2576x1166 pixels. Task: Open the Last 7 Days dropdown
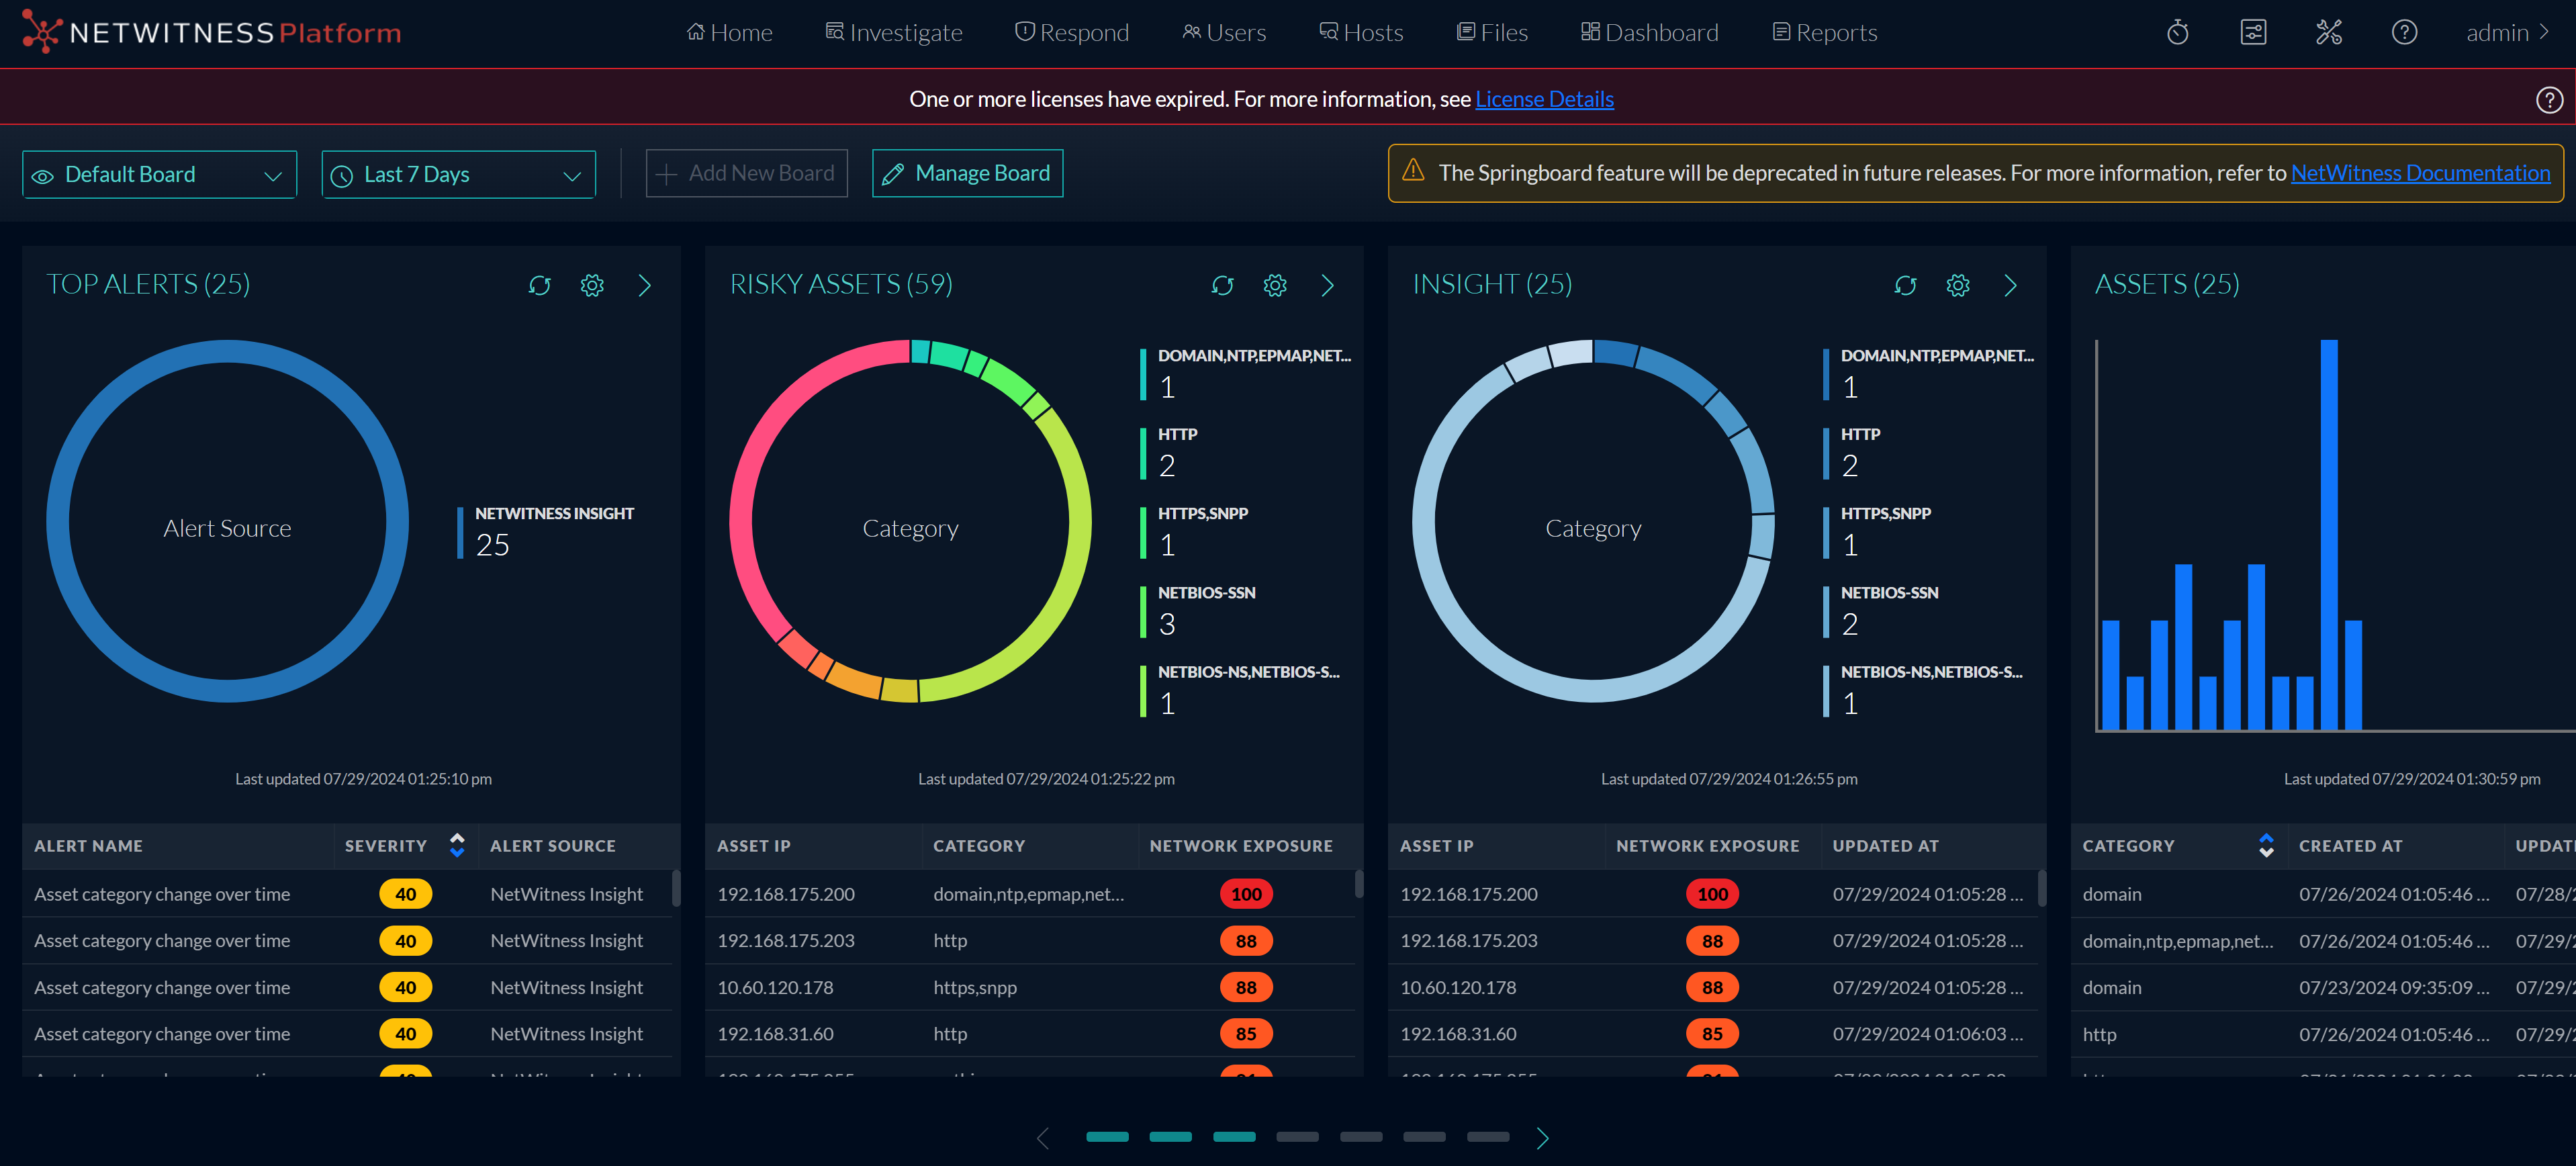coord(458,174)
